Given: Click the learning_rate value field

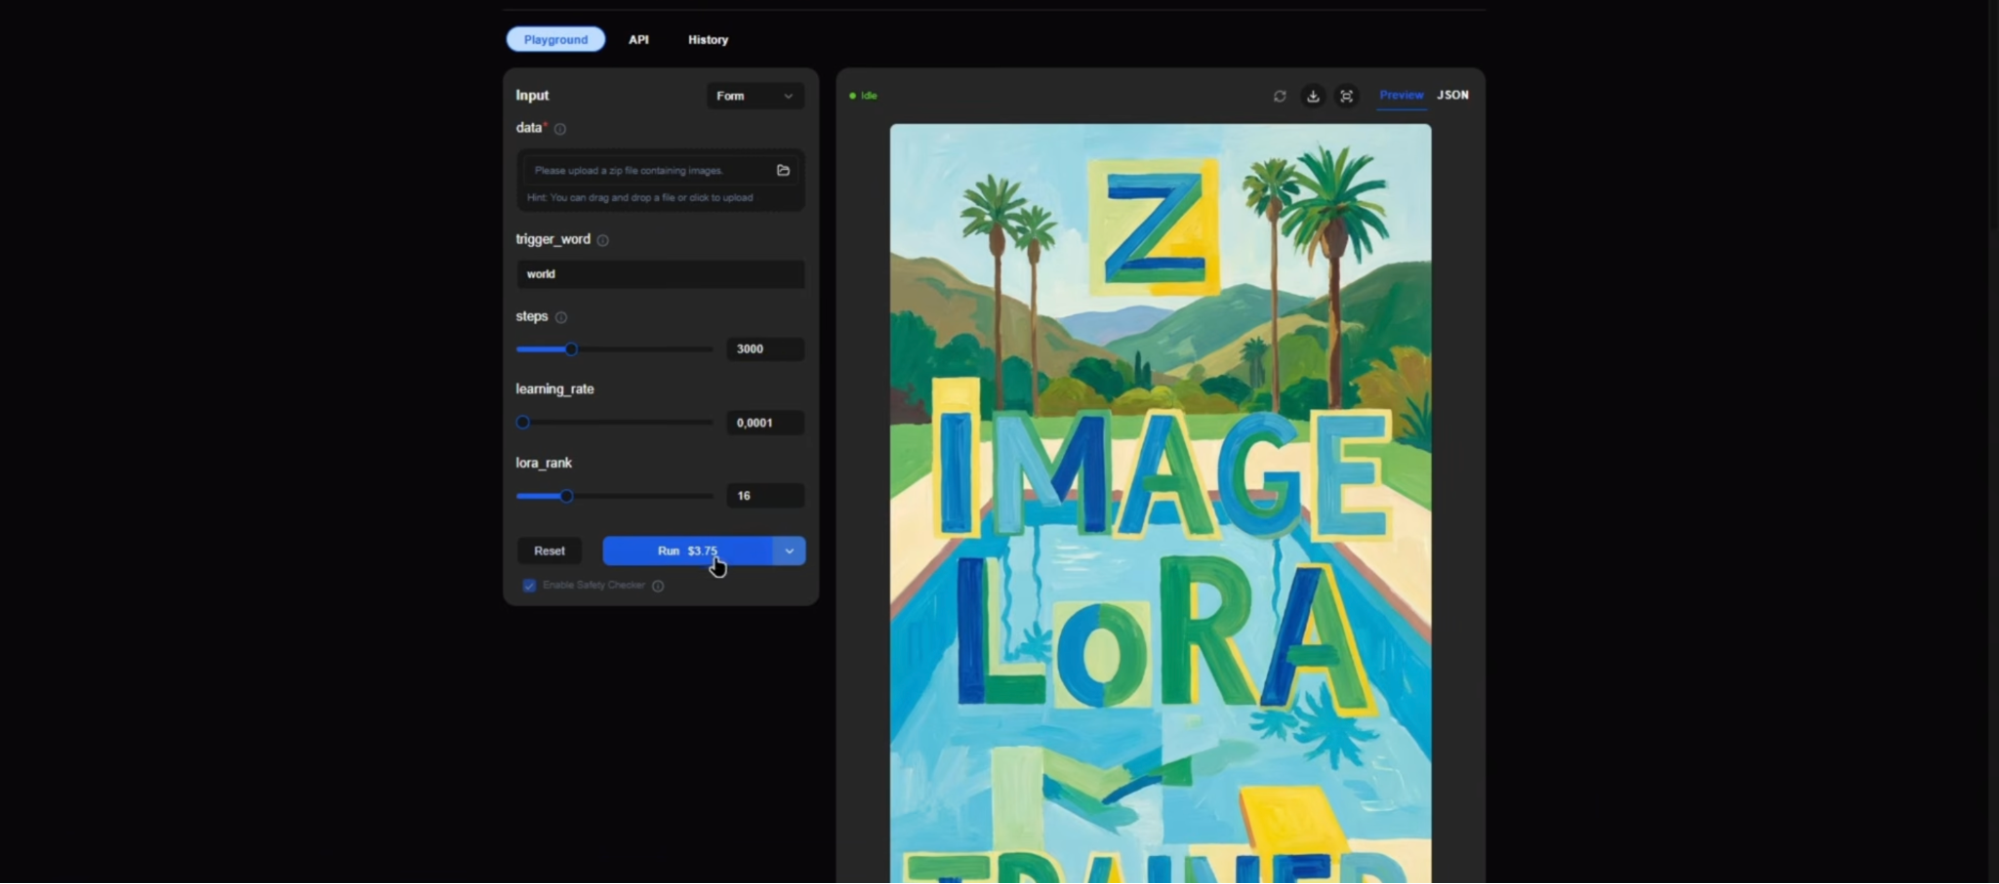Looking at the screenshot, I should (765, 423).
